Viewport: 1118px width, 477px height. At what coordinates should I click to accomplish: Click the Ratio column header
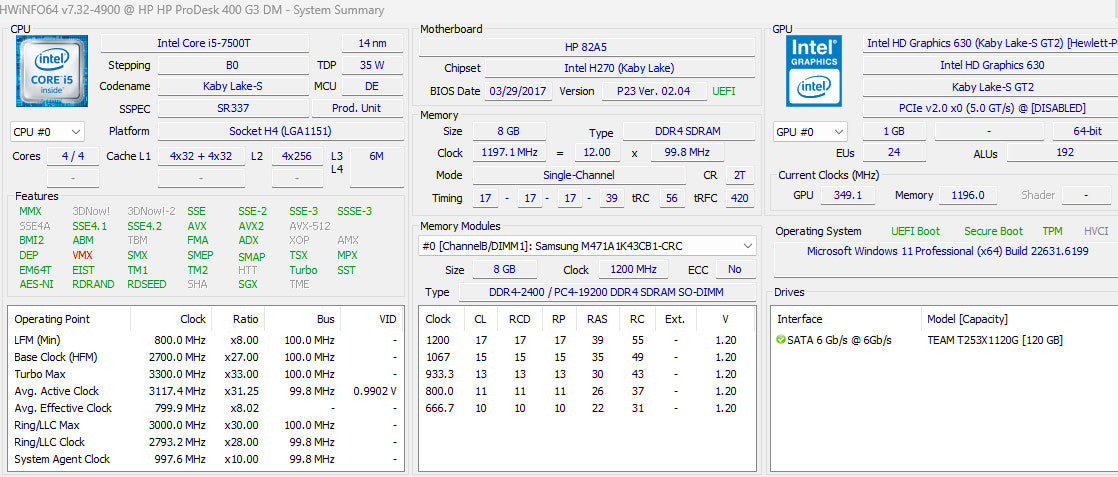(x=238, y=319)
